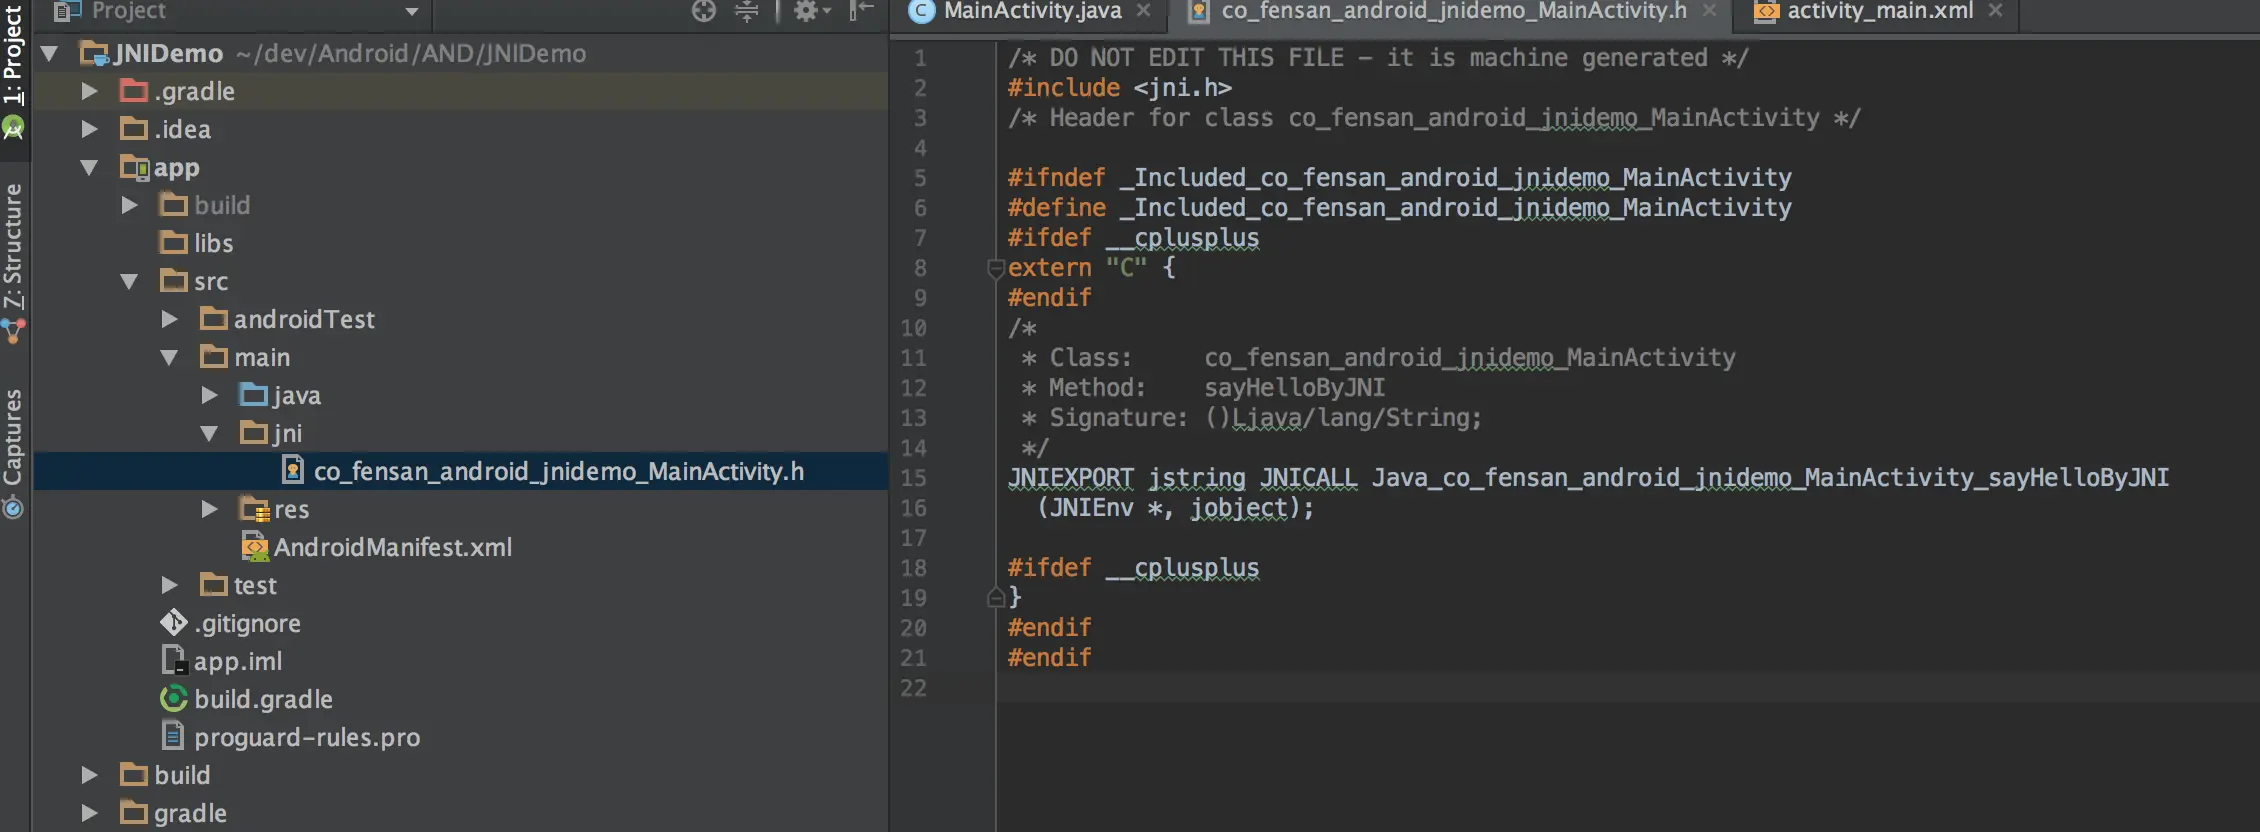Click the app.iml file icon
The height and width of the screenshot is (832, 2260).
(174, 660)
